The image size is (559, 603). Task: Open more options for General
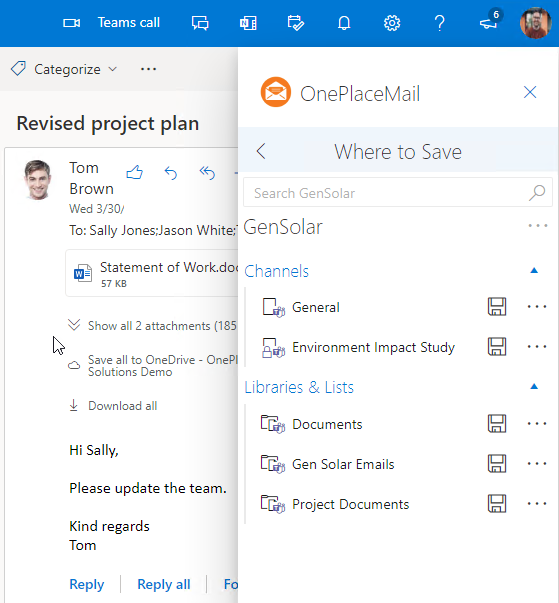537,306
